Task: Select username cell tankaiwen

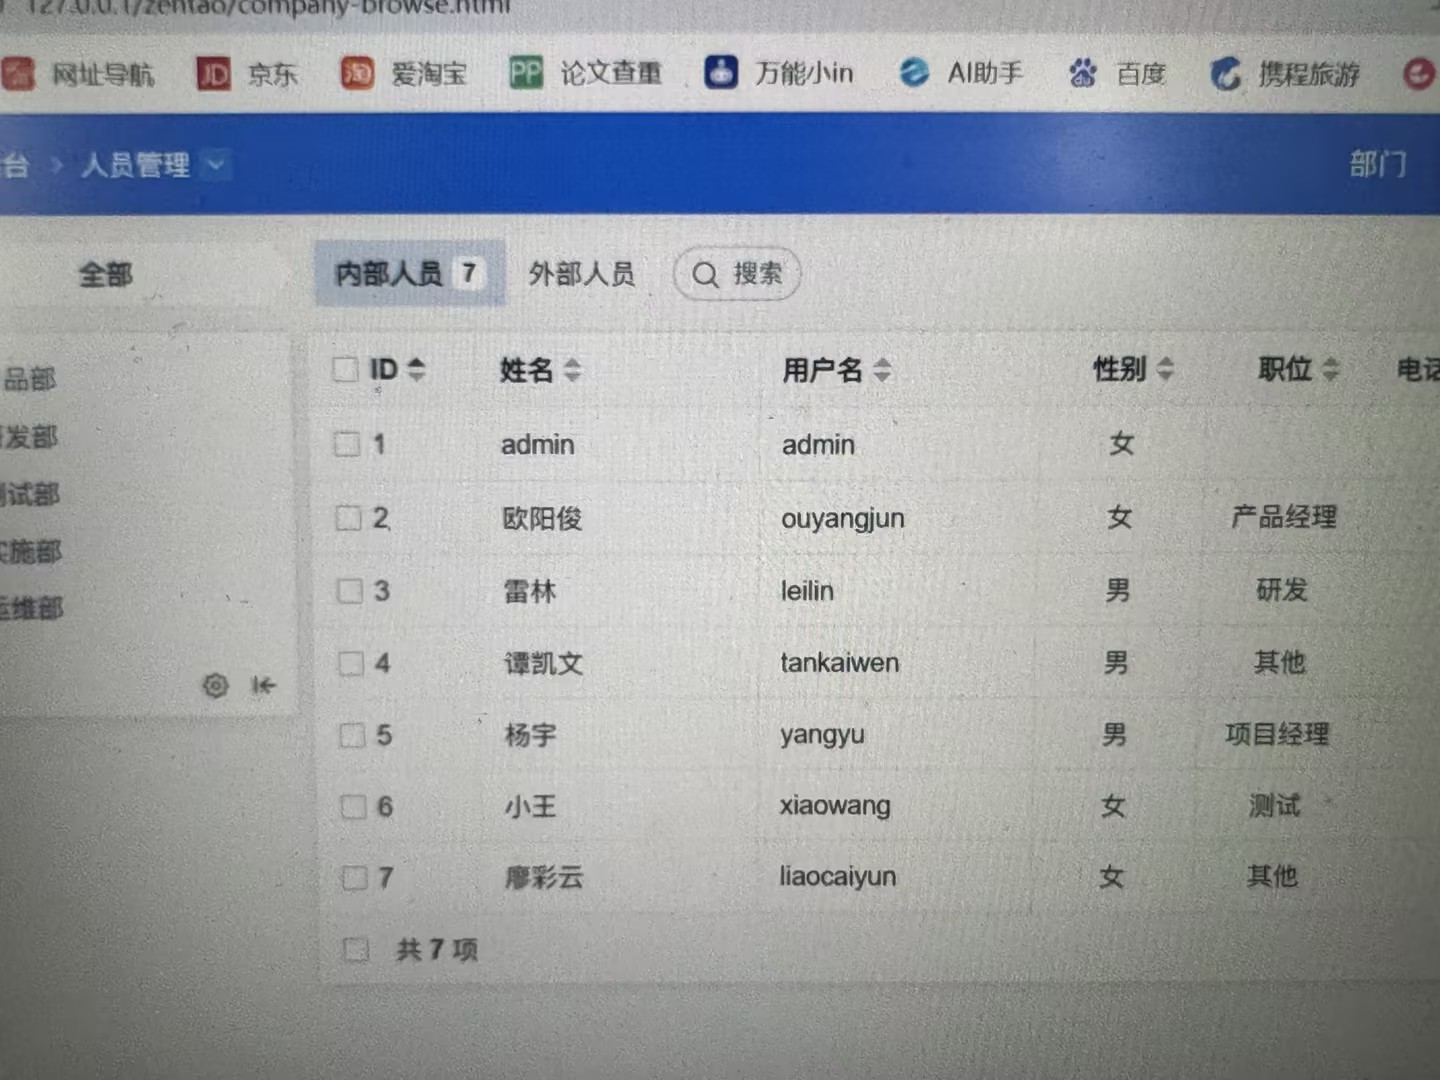Action: point(839,663)
